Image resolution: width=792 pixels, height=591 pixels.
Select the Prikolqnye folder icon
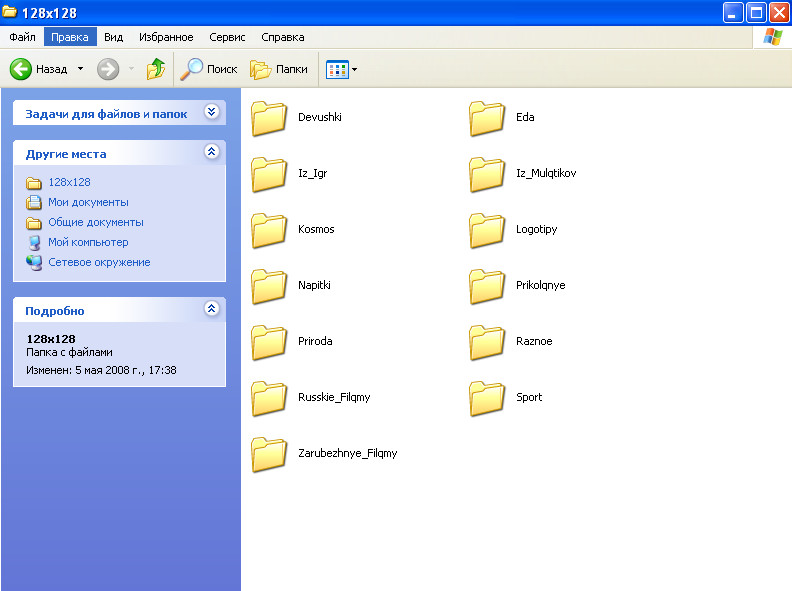pos(487,286)
